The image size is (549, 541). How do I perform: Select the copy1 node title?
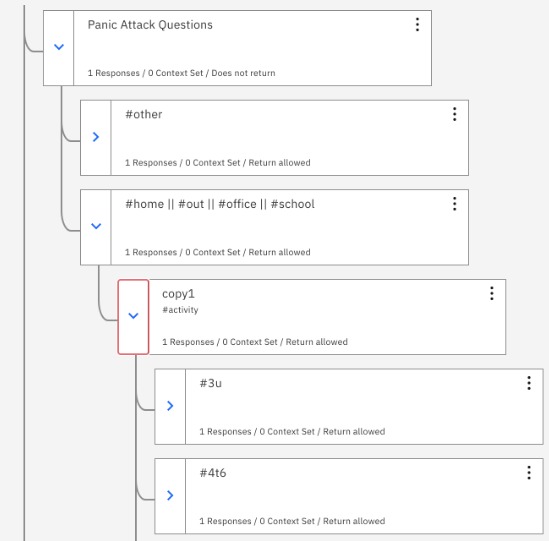(178, 294)
